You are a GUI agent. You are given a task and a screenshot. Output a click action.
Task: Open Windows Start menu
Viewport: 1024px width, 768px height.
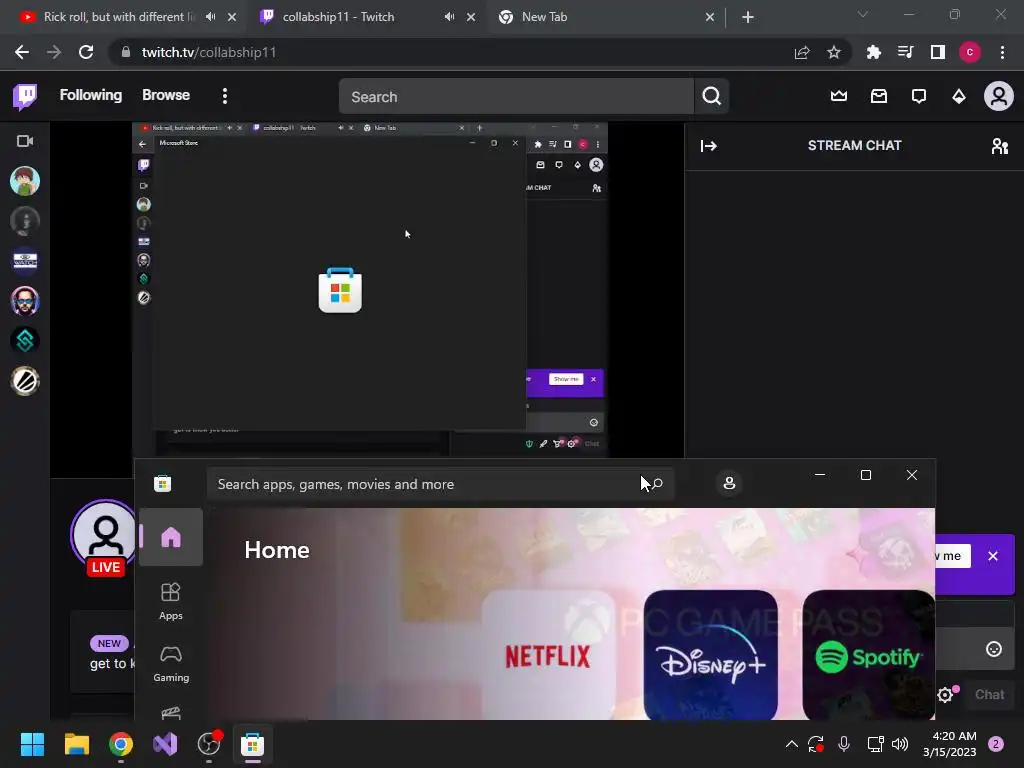(x=32, y=744)
